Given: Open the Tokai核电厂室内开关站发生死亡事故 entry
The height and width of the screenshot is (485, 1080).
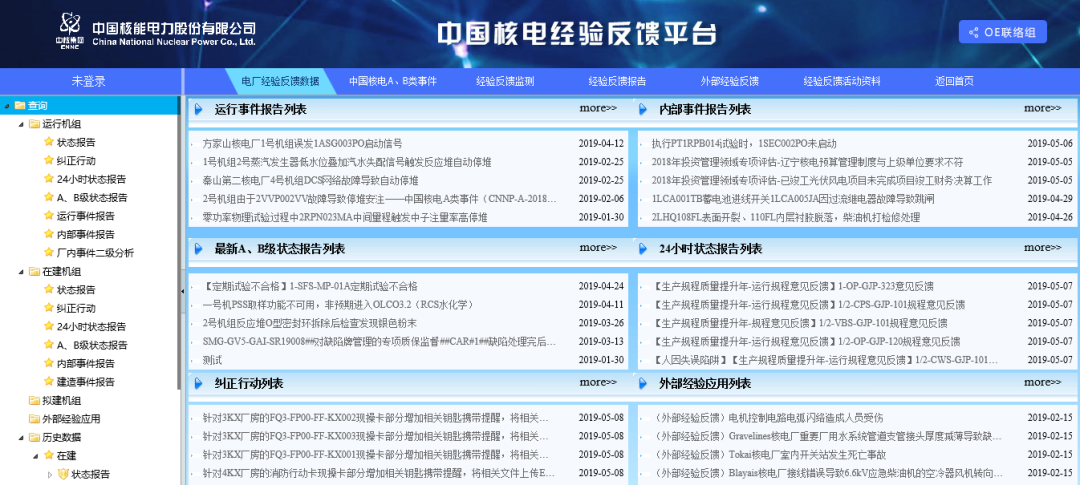Looking at the screenshot, I should (x=769, y=455).
